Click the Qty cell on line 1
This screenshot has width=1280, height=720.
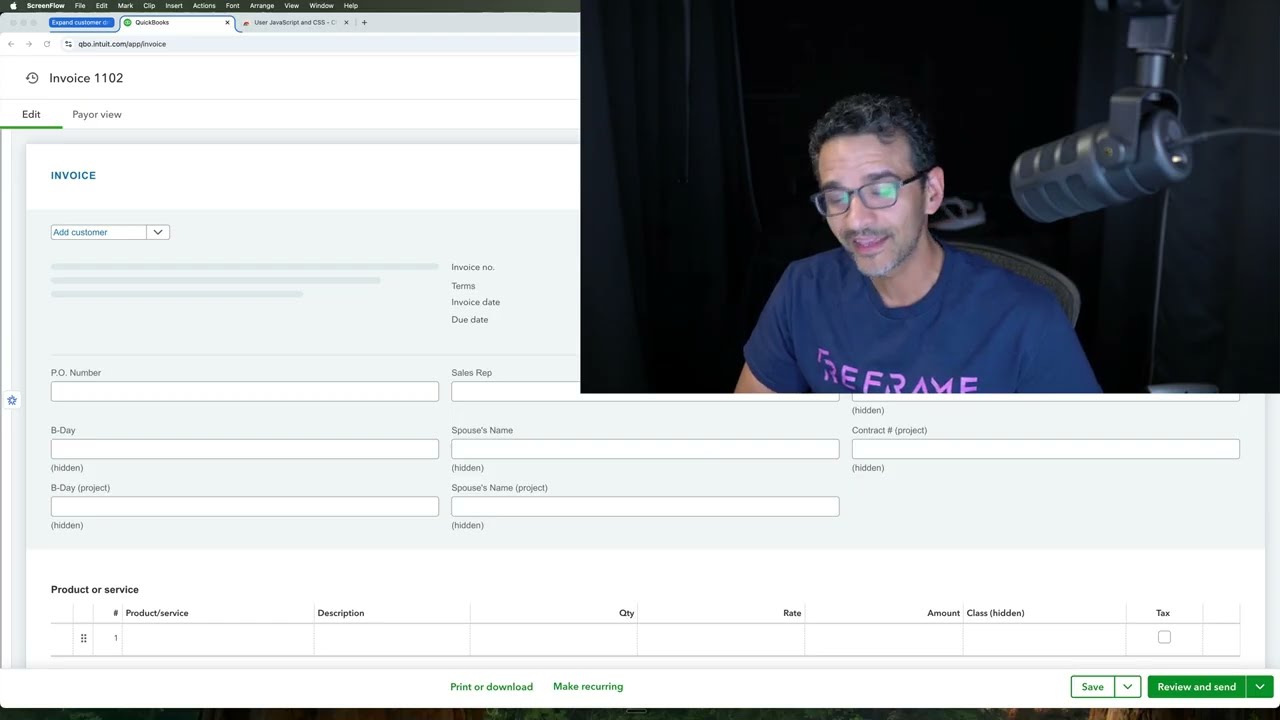[x=554, y=638]
